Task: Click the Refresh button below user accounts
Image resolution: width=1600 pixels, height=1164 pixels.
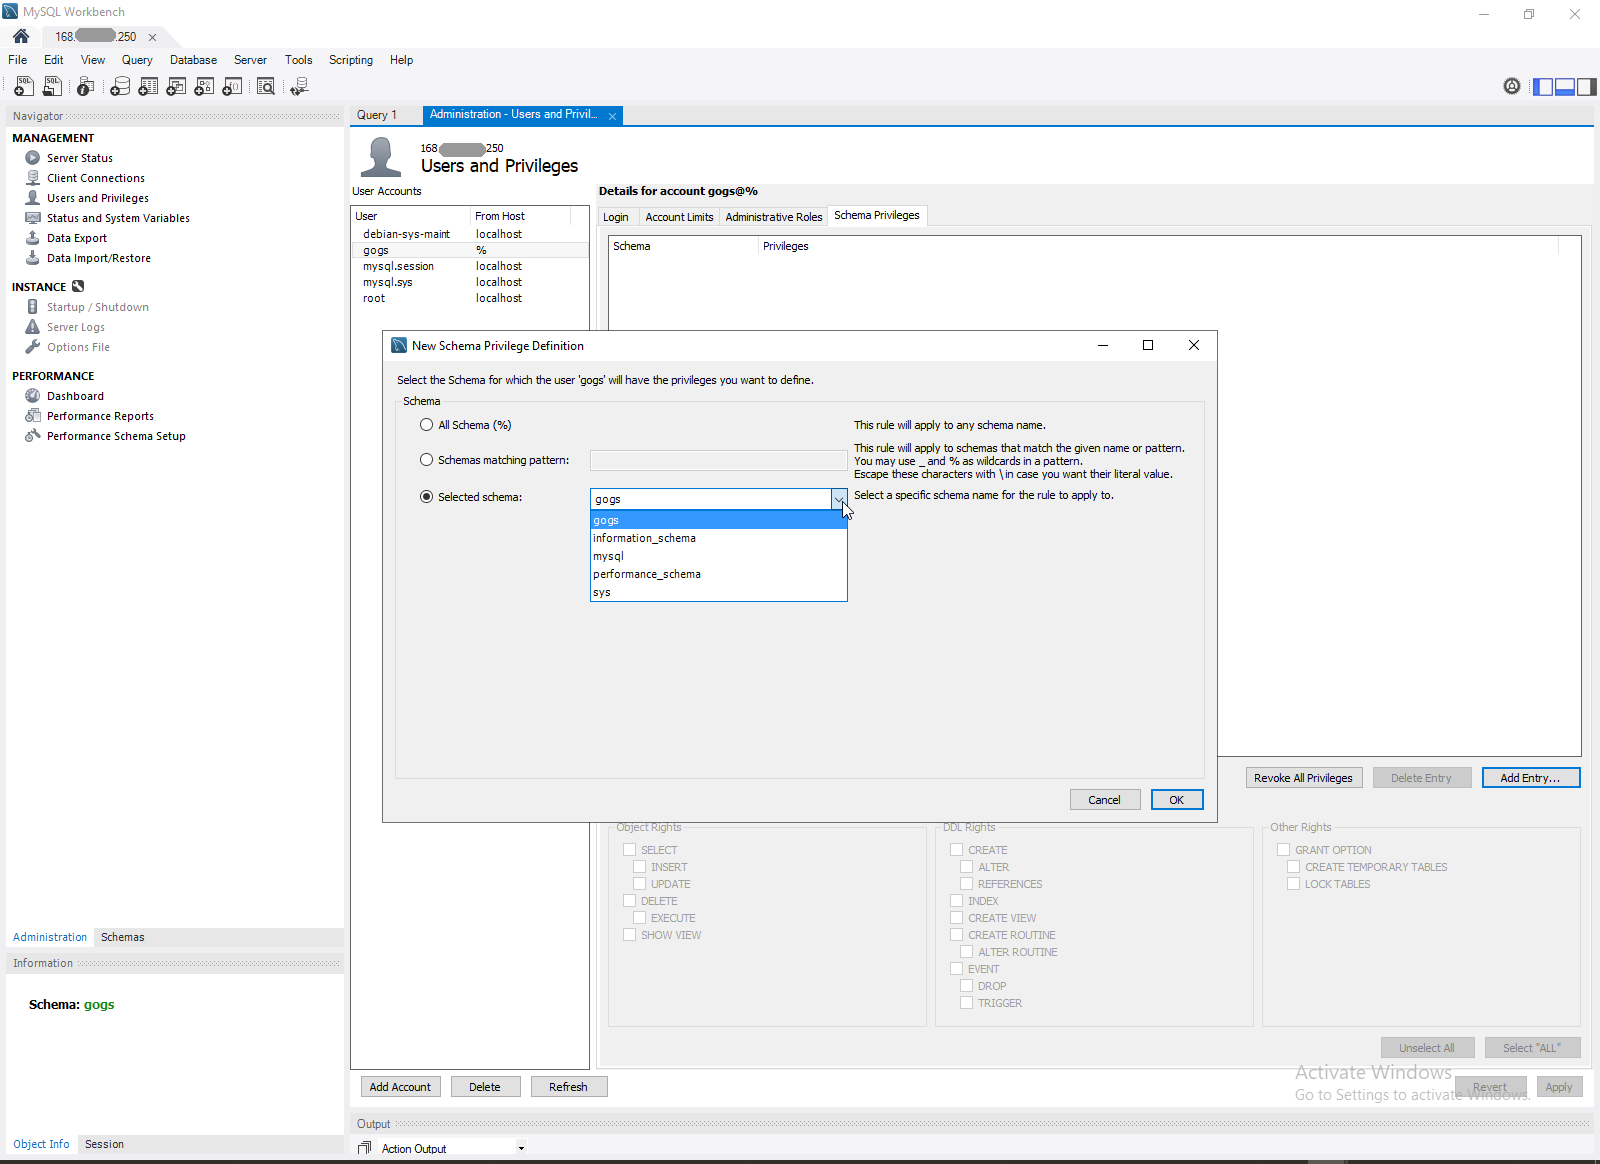Action: coord(568,1087)
